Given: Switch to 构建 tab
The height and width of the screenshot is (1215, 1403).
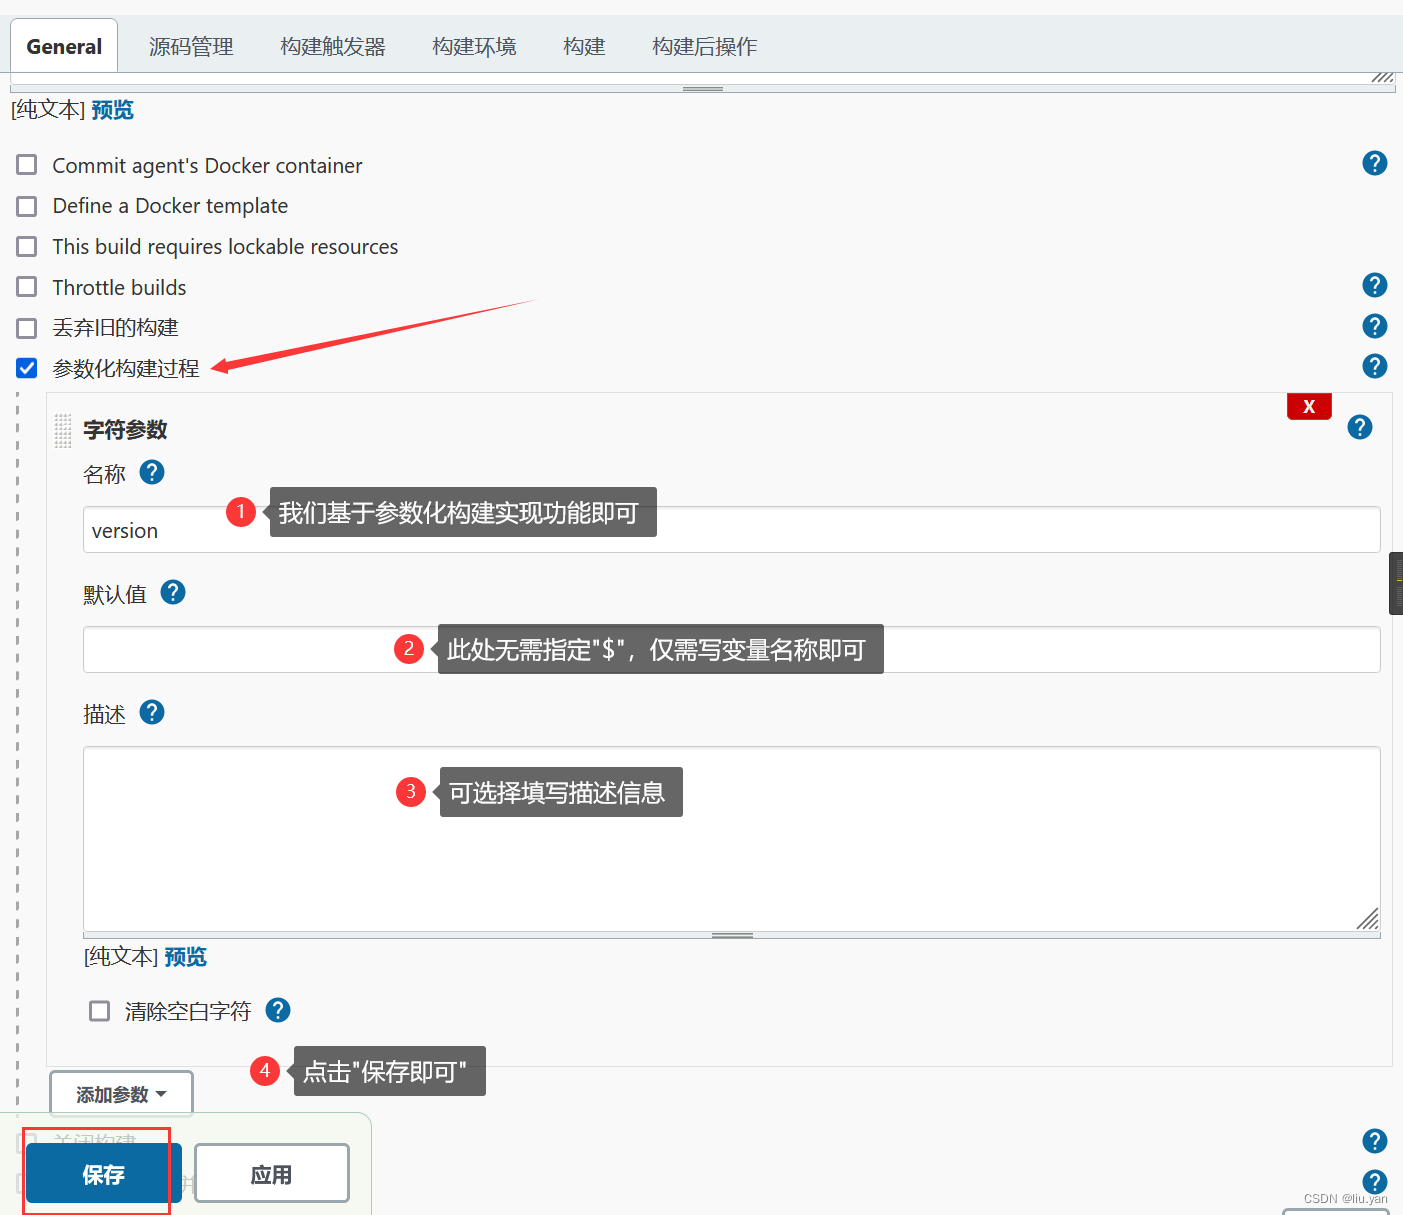Looking at the screenshot, I should (584, 46).
